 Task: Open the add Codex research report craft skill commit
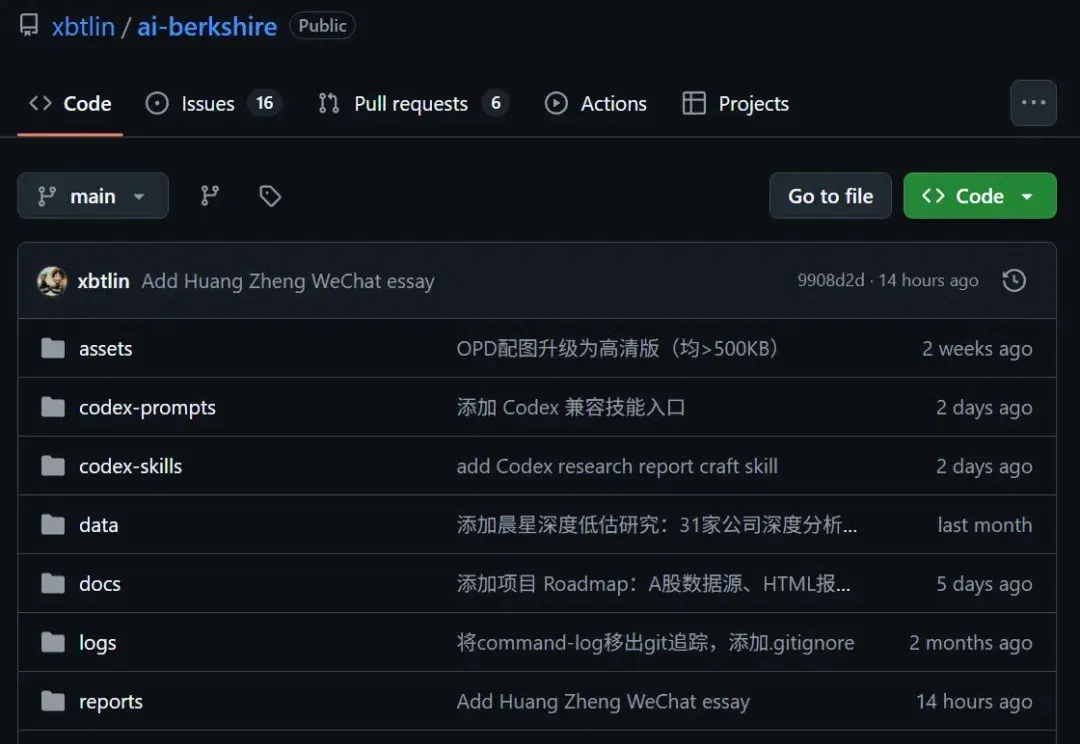617,466
